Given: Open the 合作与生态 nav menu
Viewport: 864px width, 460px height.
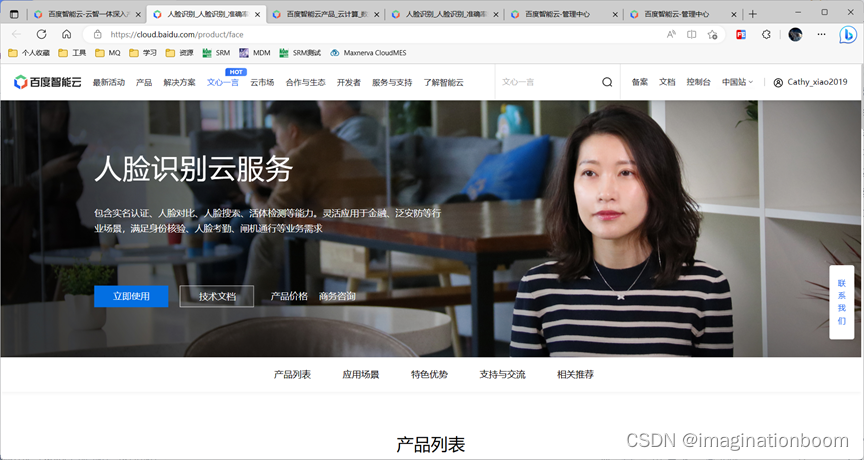Looking at the screenshot, I should tap(305, 82).
